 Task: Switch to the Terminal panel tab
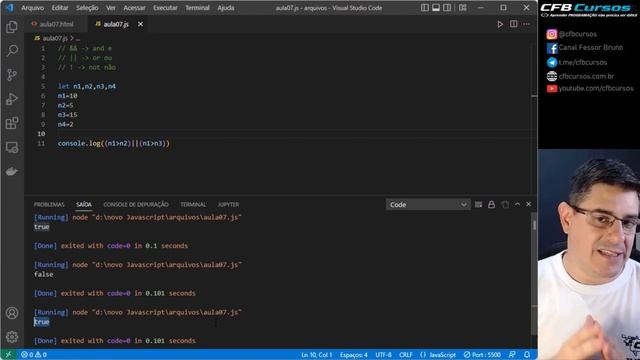(193, 204)
